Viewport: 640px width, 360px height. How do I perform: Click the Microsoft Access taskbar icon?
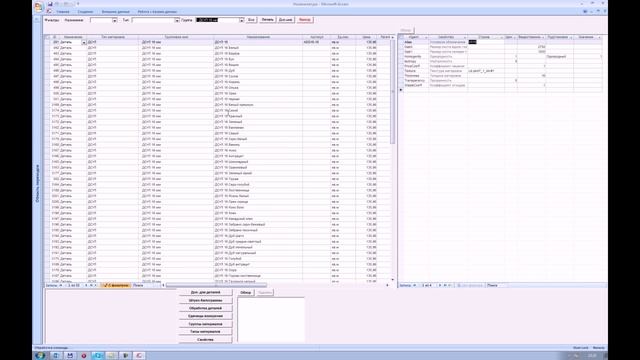(x=139, y=356)
